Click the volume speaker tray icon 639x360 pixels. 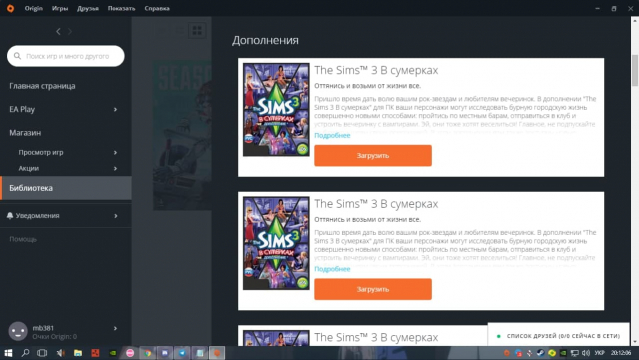pos(586,353)
